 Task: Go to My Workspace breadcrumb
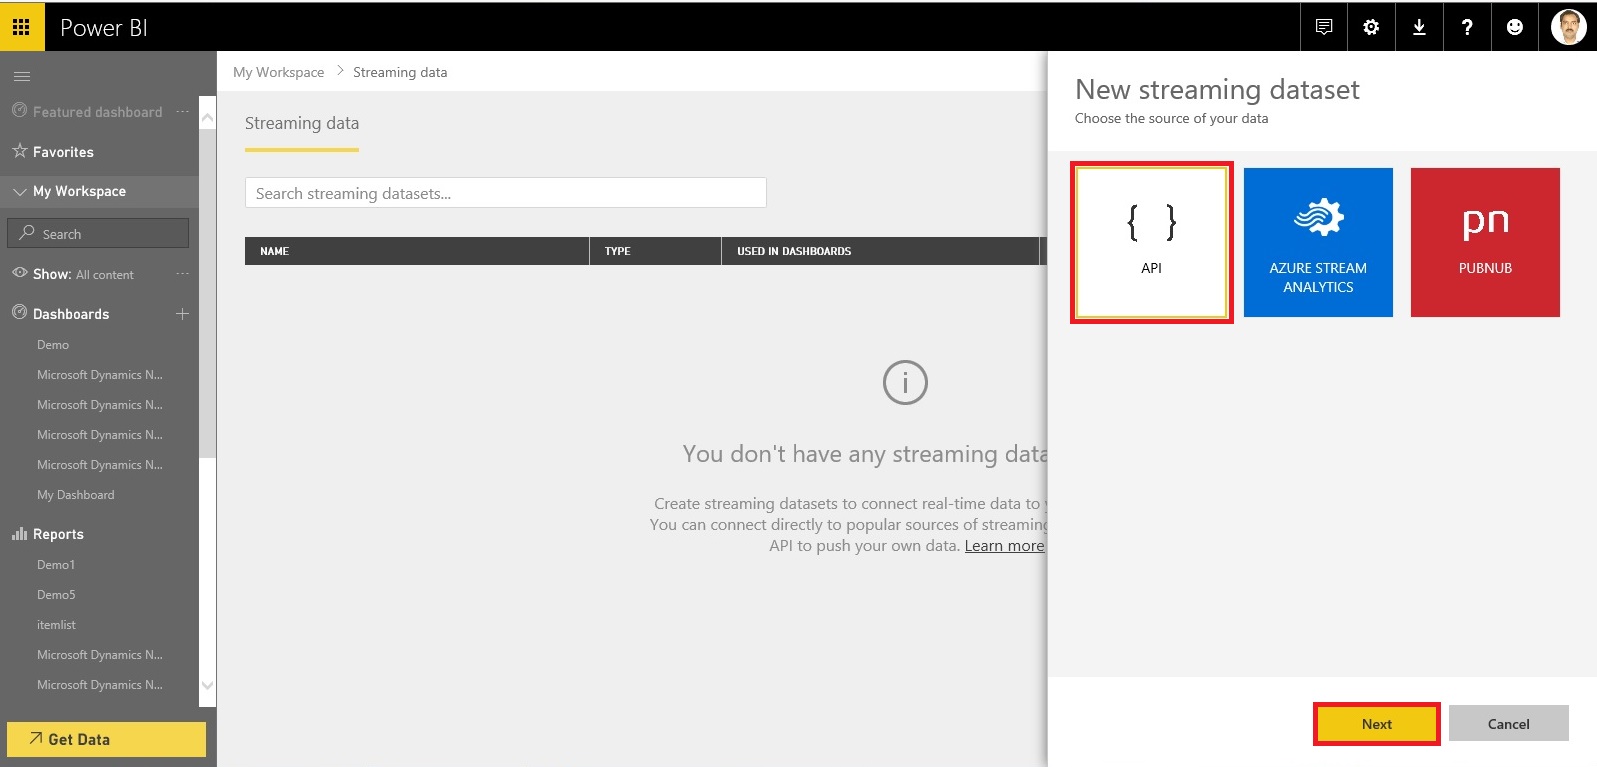pos(279,72)
